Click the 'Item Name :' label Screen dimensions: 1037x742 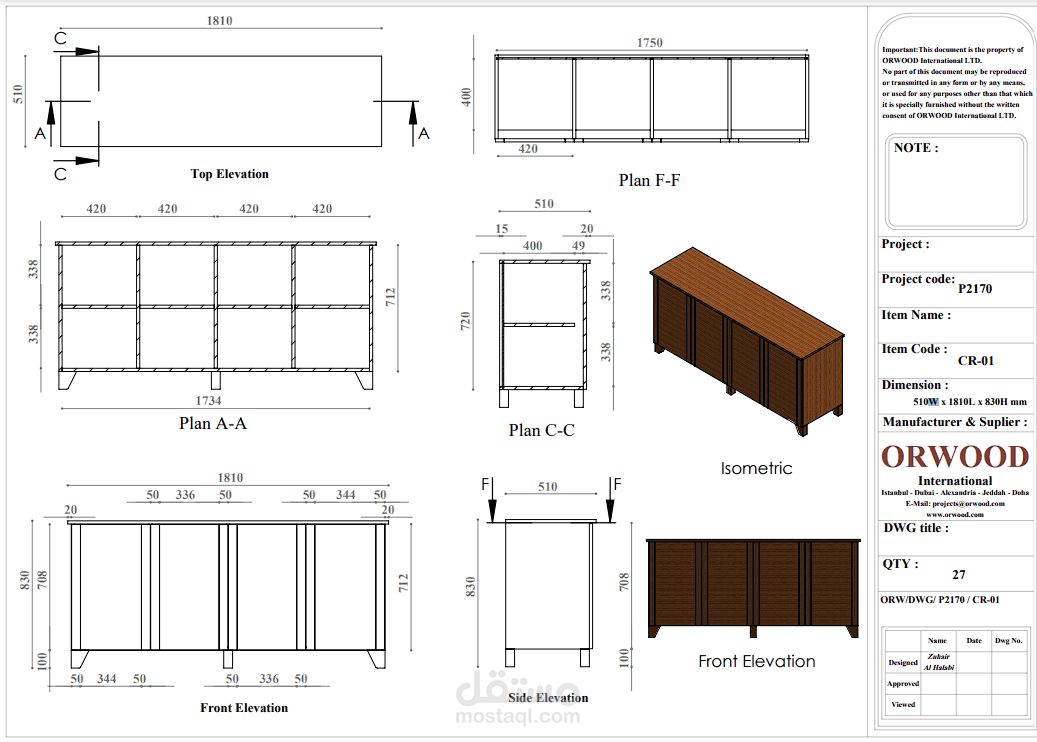click(916, 315)
